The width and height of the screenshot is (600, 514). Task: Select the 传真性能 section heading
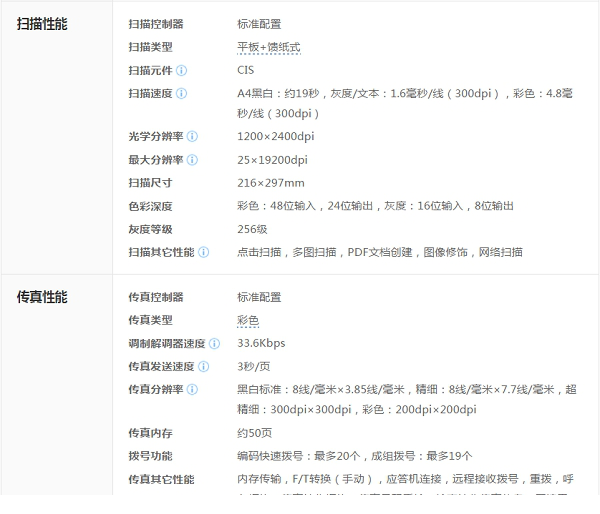(42, 297)
